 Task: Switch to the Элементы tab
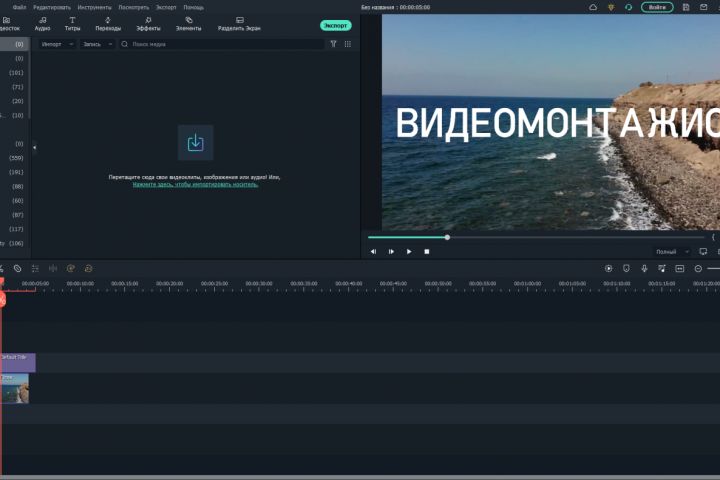(x=188, y=24)
